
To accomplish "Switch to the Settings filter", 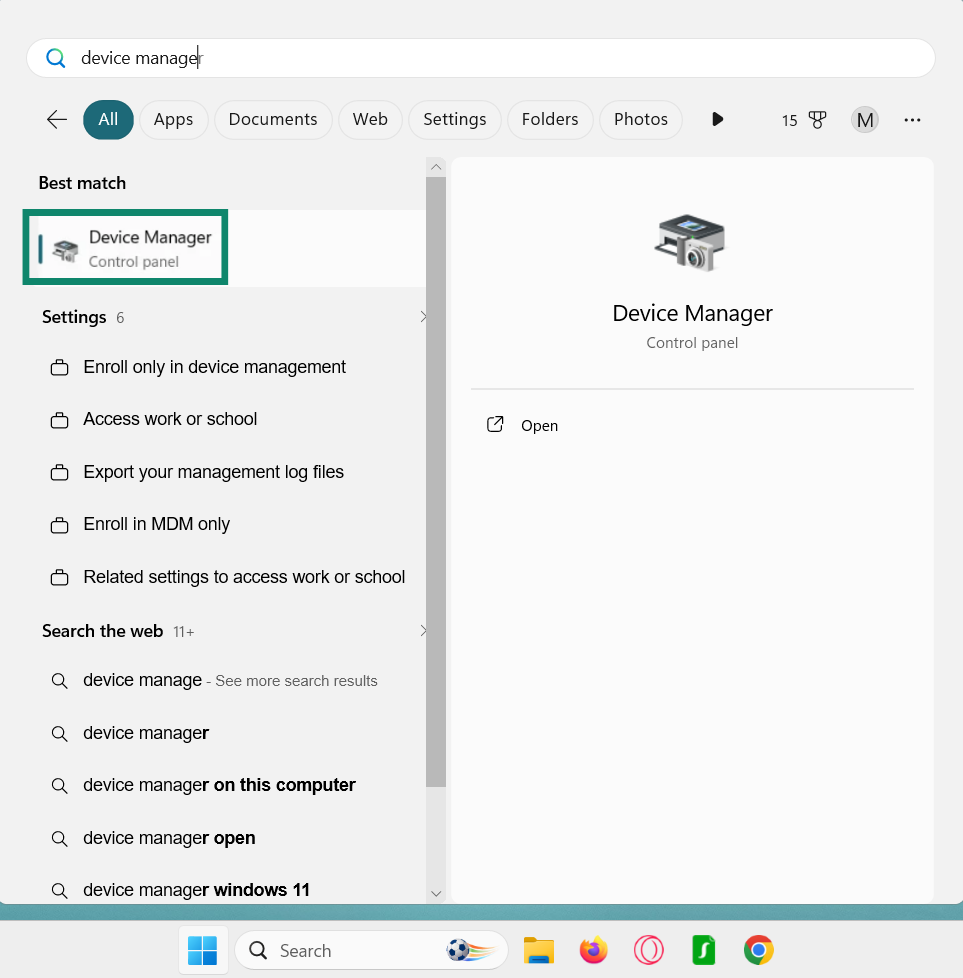I will [455, 119].
